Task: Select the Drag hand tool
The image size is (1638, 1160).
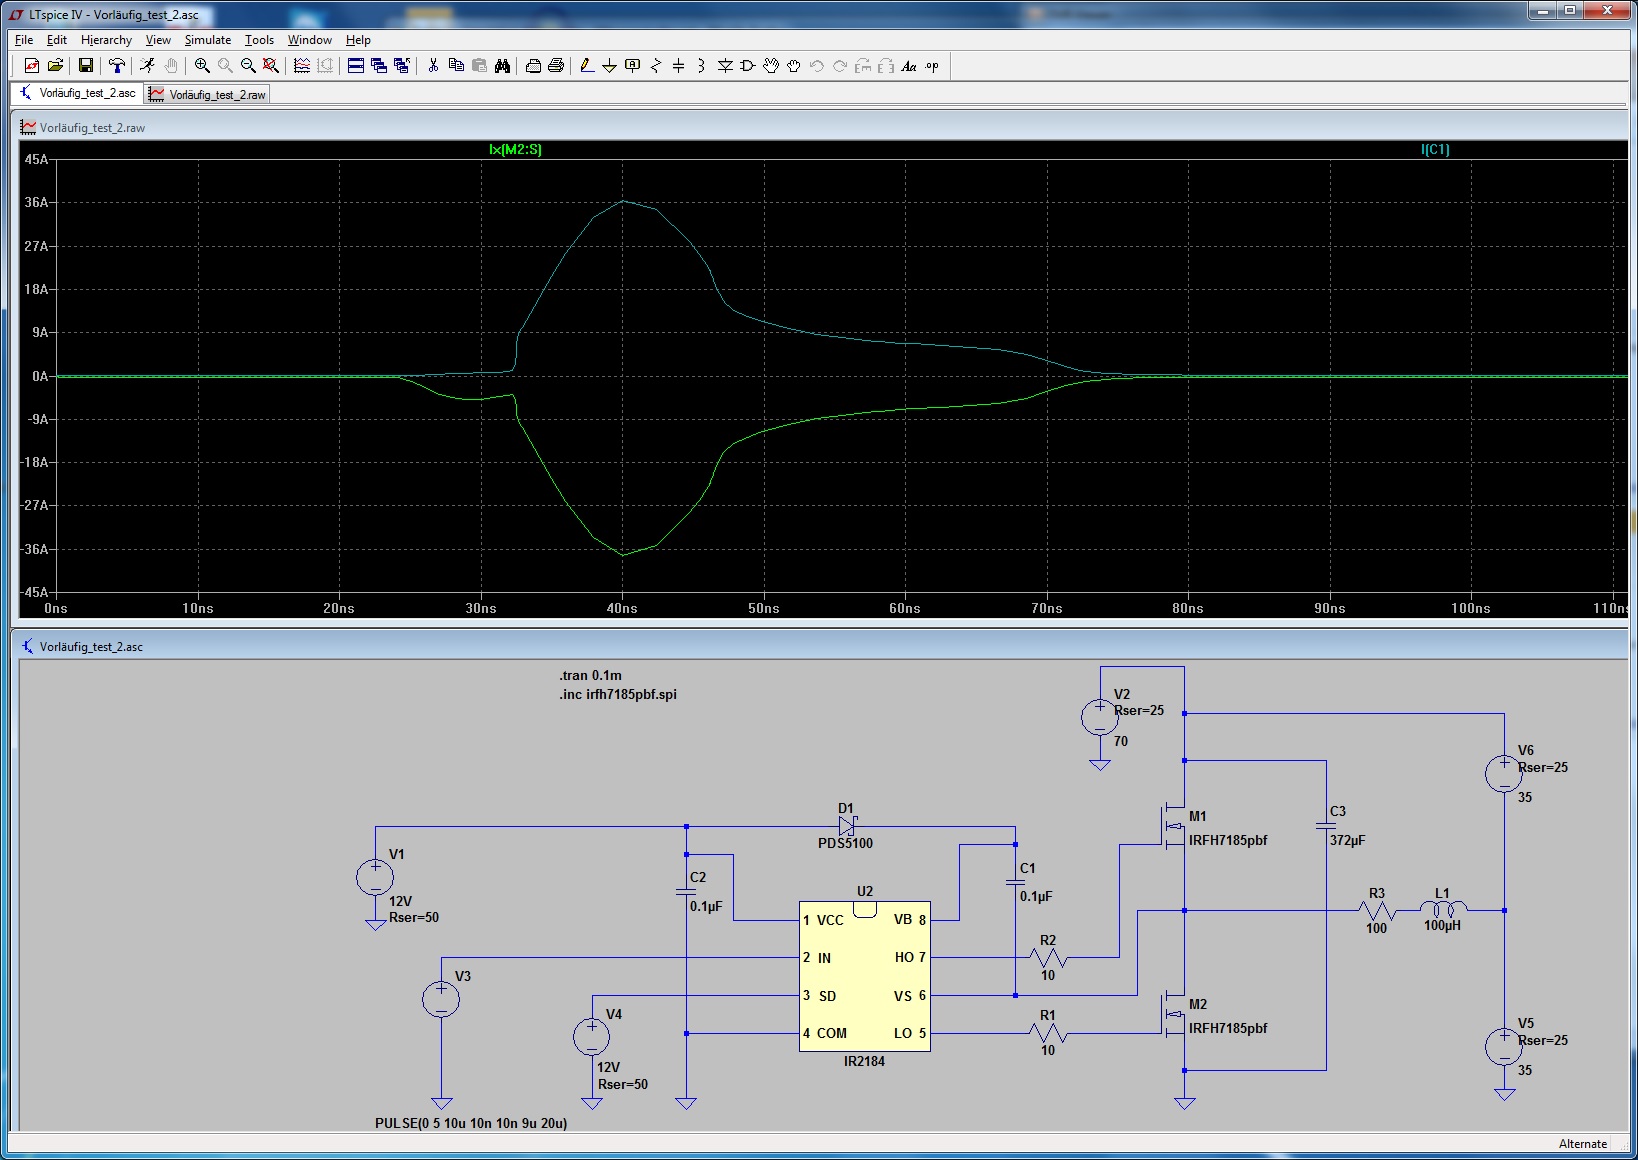Action: 794,66
